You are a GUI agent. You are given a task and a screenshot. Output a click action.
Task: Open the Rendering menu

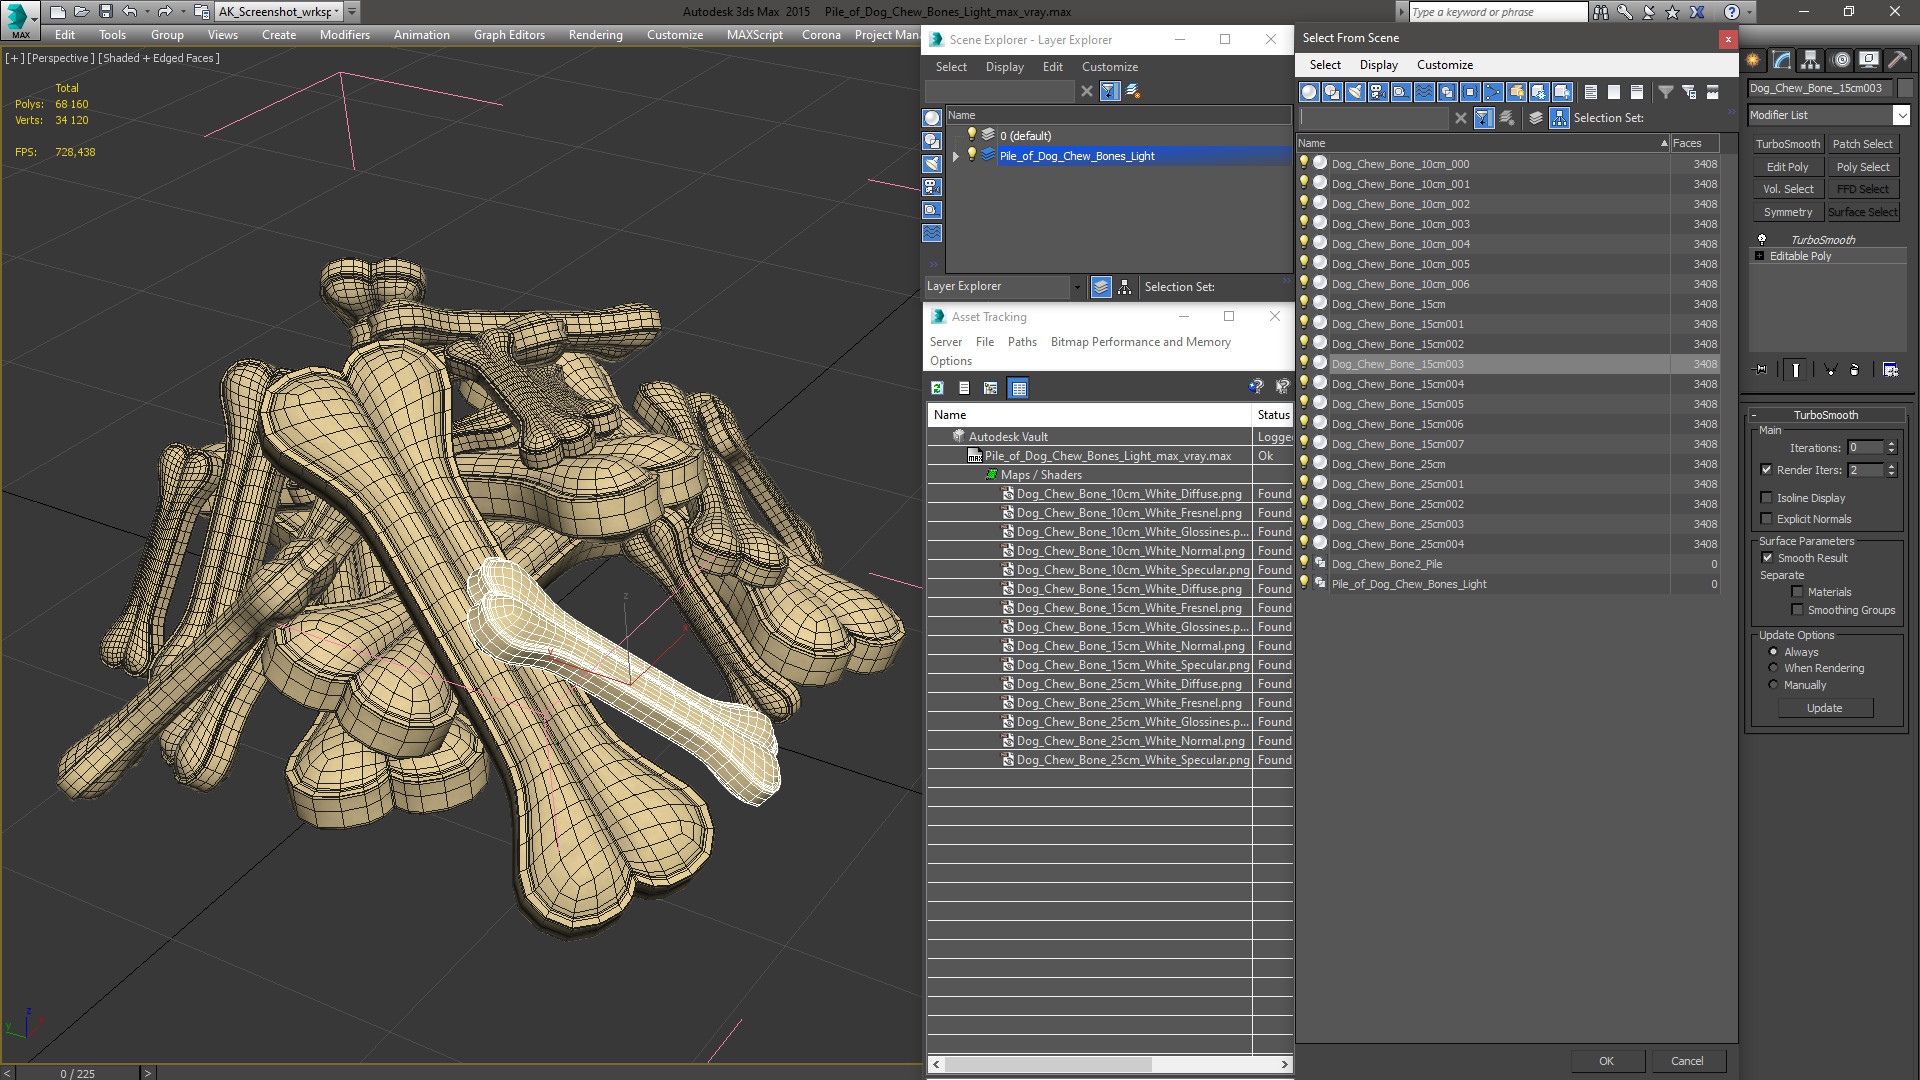click(x=595, y=35)
